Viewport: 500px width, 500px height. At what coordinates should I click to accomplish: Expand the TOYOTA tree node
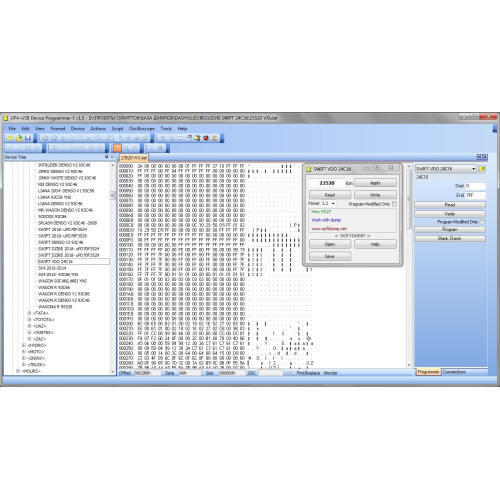click(x=29, y=319)
